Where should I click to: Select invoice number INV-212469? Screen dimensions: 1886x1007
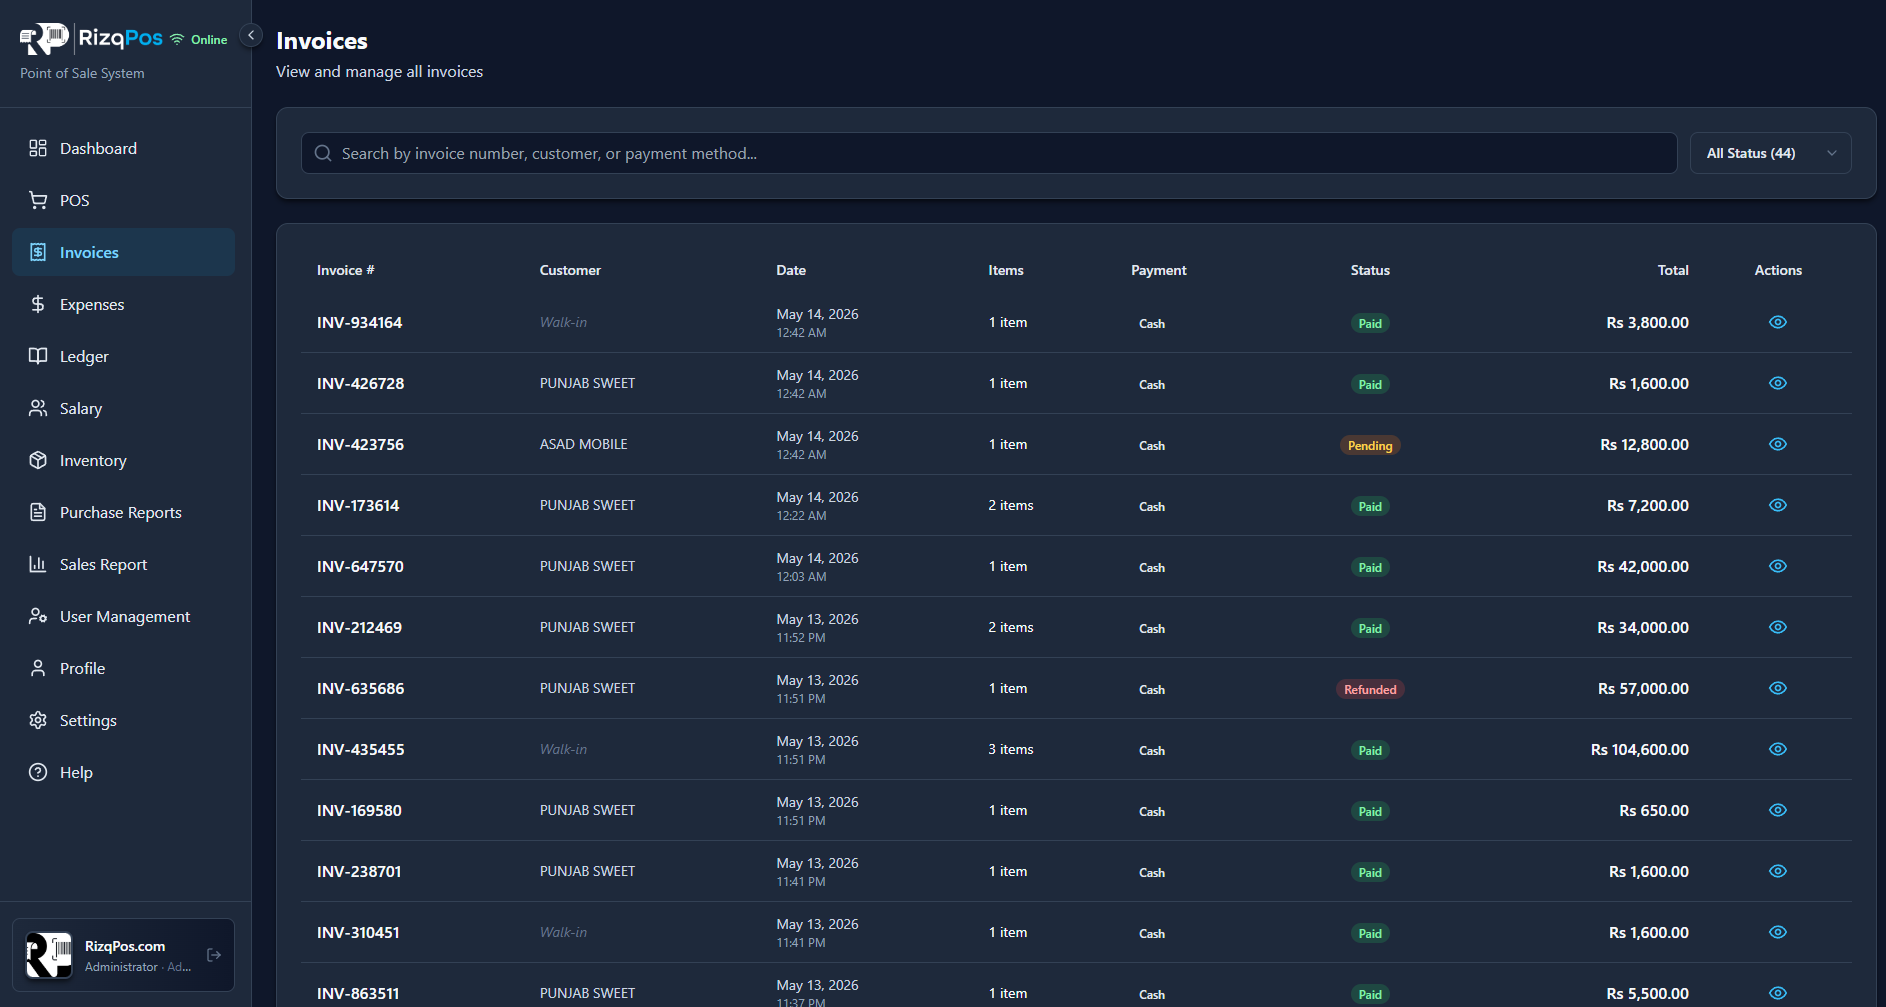359,627
